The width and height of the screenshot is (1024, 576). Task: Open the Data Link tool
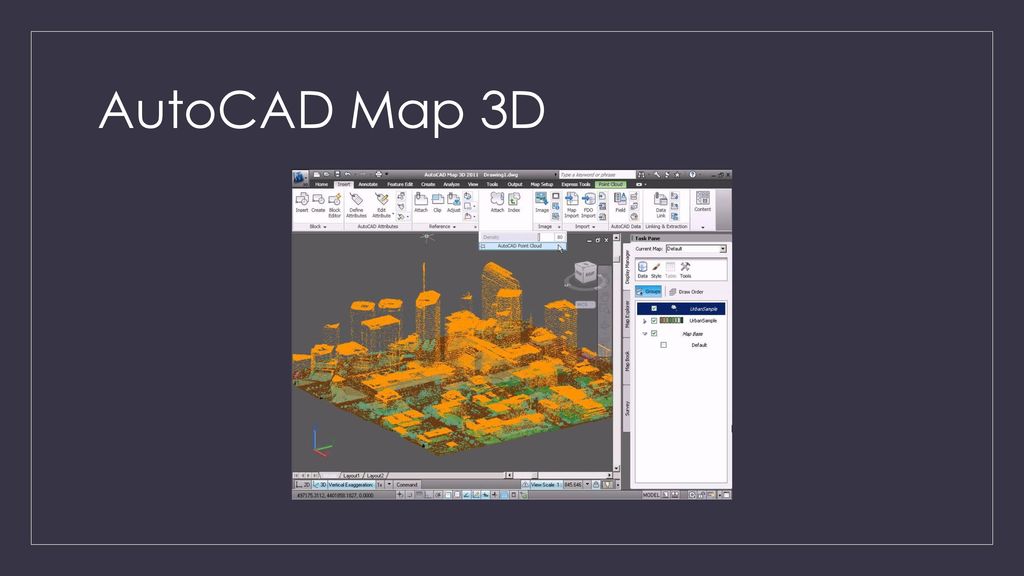pos(661,204)
